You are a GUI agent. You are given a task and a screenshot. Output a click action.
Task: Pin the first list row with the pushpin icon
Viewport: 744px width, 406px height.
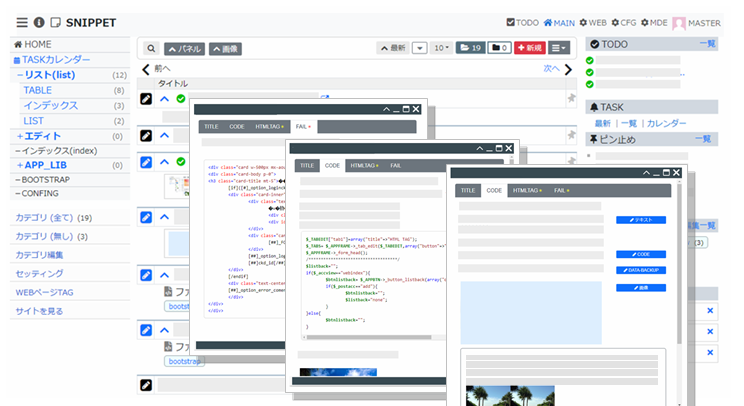click(572, 99)
